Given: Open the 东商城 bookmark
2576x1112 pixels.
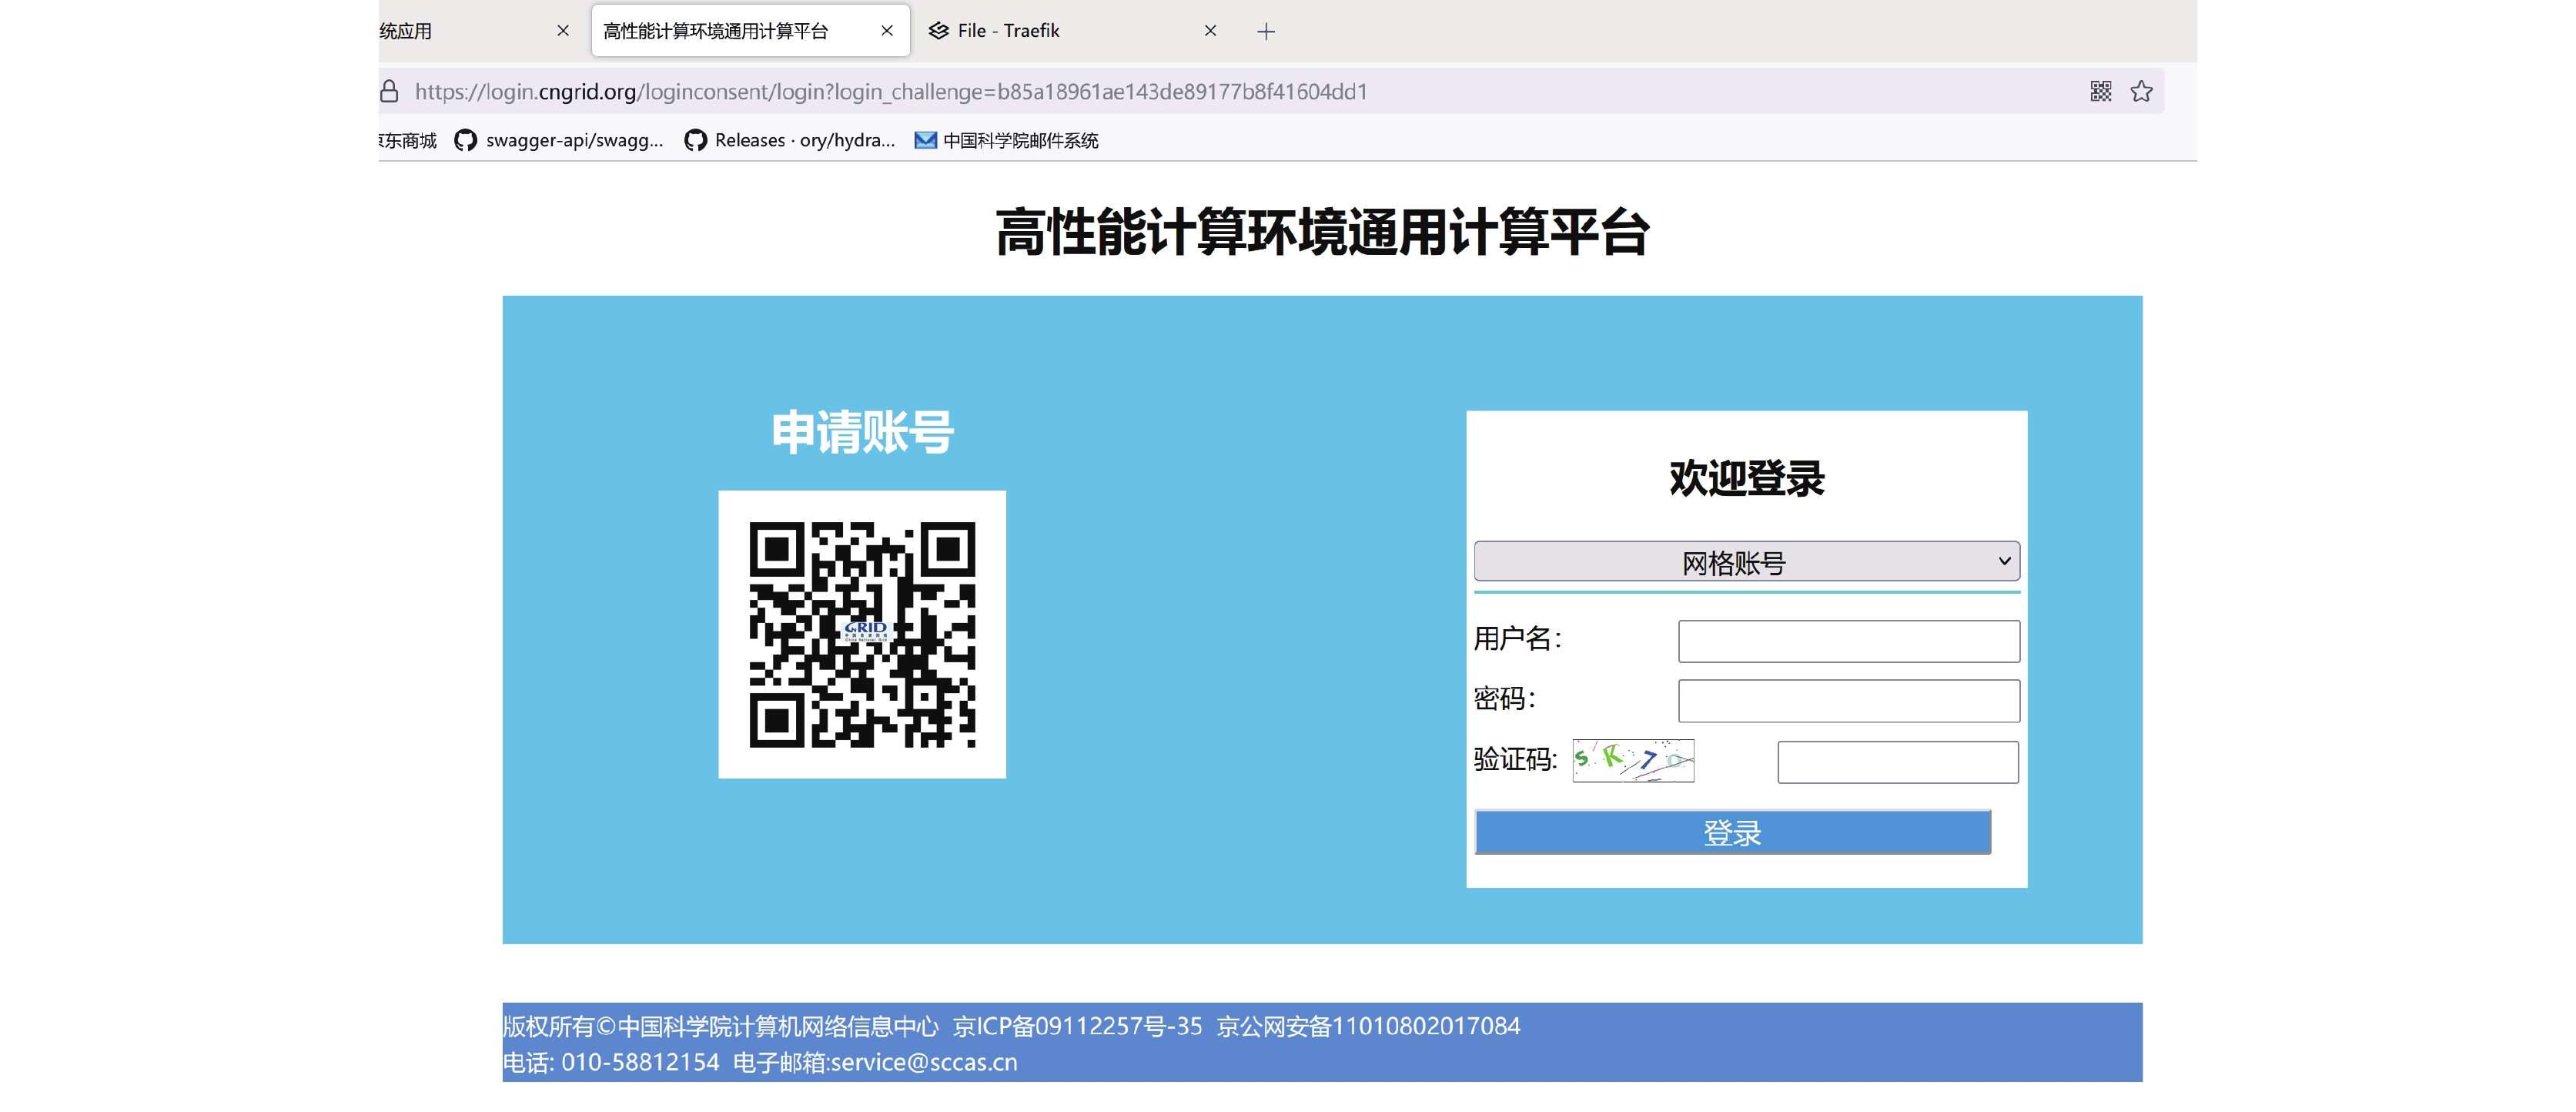Looking at the screenshot, I should [408, 141].
